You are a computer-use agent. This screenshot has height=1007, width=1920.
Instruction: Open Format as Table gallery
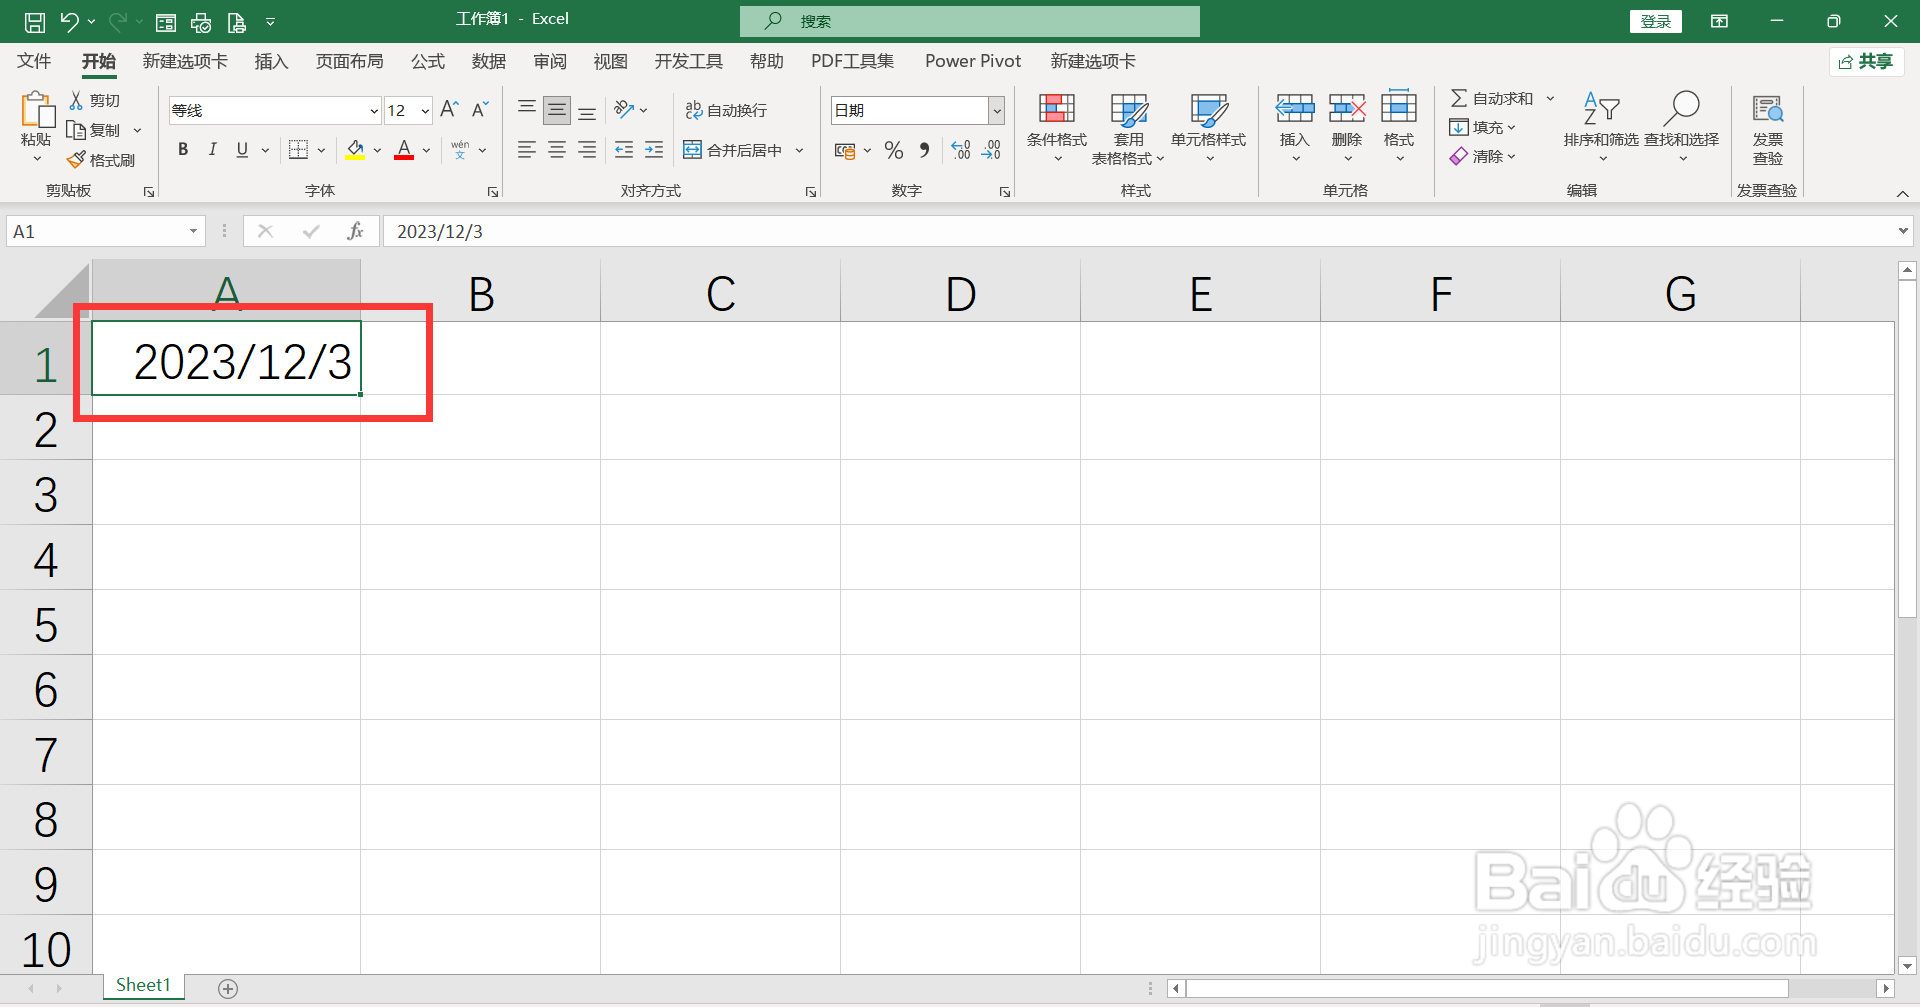coord(1129,108)
